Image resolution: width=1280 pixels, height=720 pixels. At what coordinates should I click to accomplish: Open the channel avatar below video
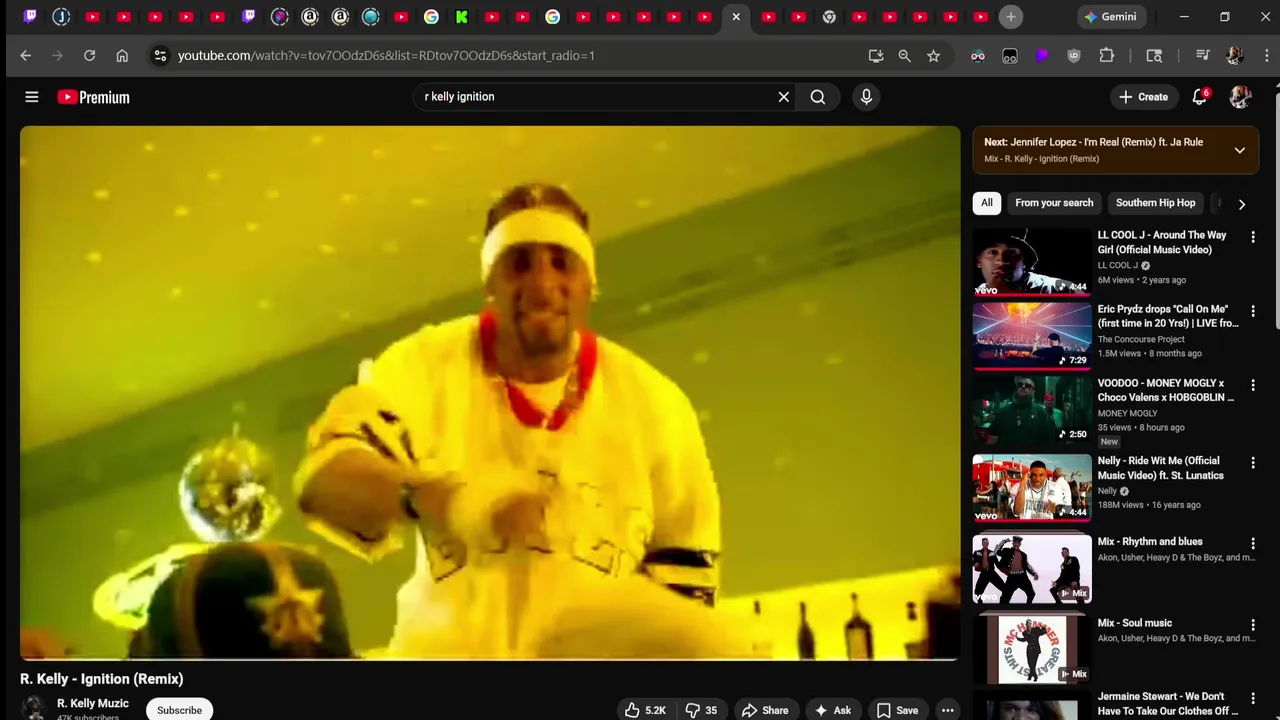pos(34,708)
